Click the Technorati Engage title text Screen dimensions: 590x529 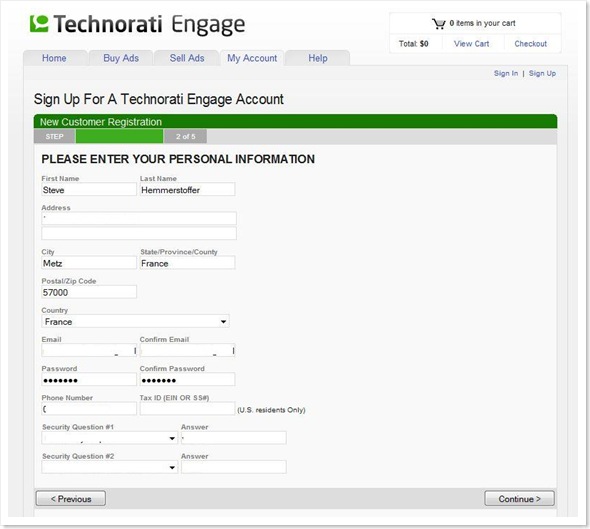click(149, 24)
